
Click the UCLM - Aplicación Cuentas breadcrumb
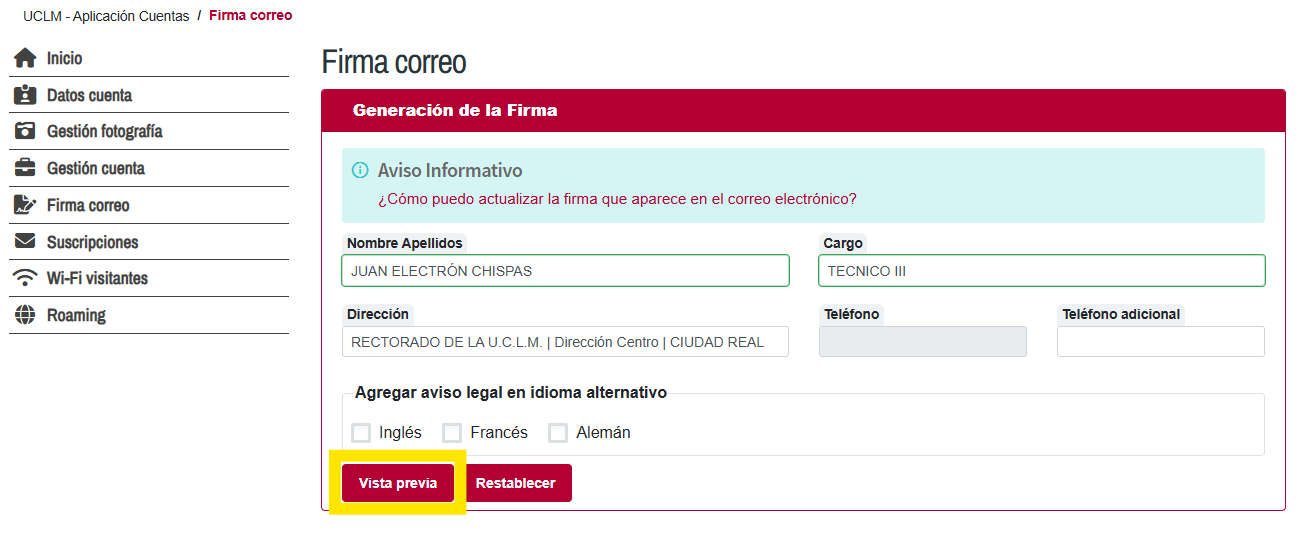(x=106, y=16)
